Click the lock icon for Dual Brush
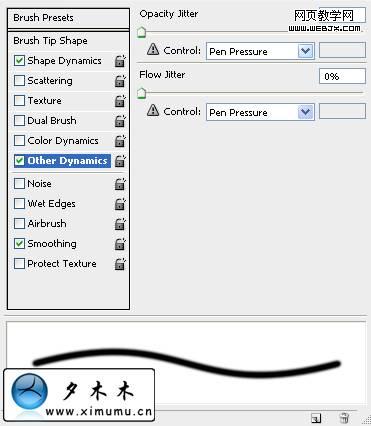The image size is (371, 426). pyautogui.click(x=120, y=121)
